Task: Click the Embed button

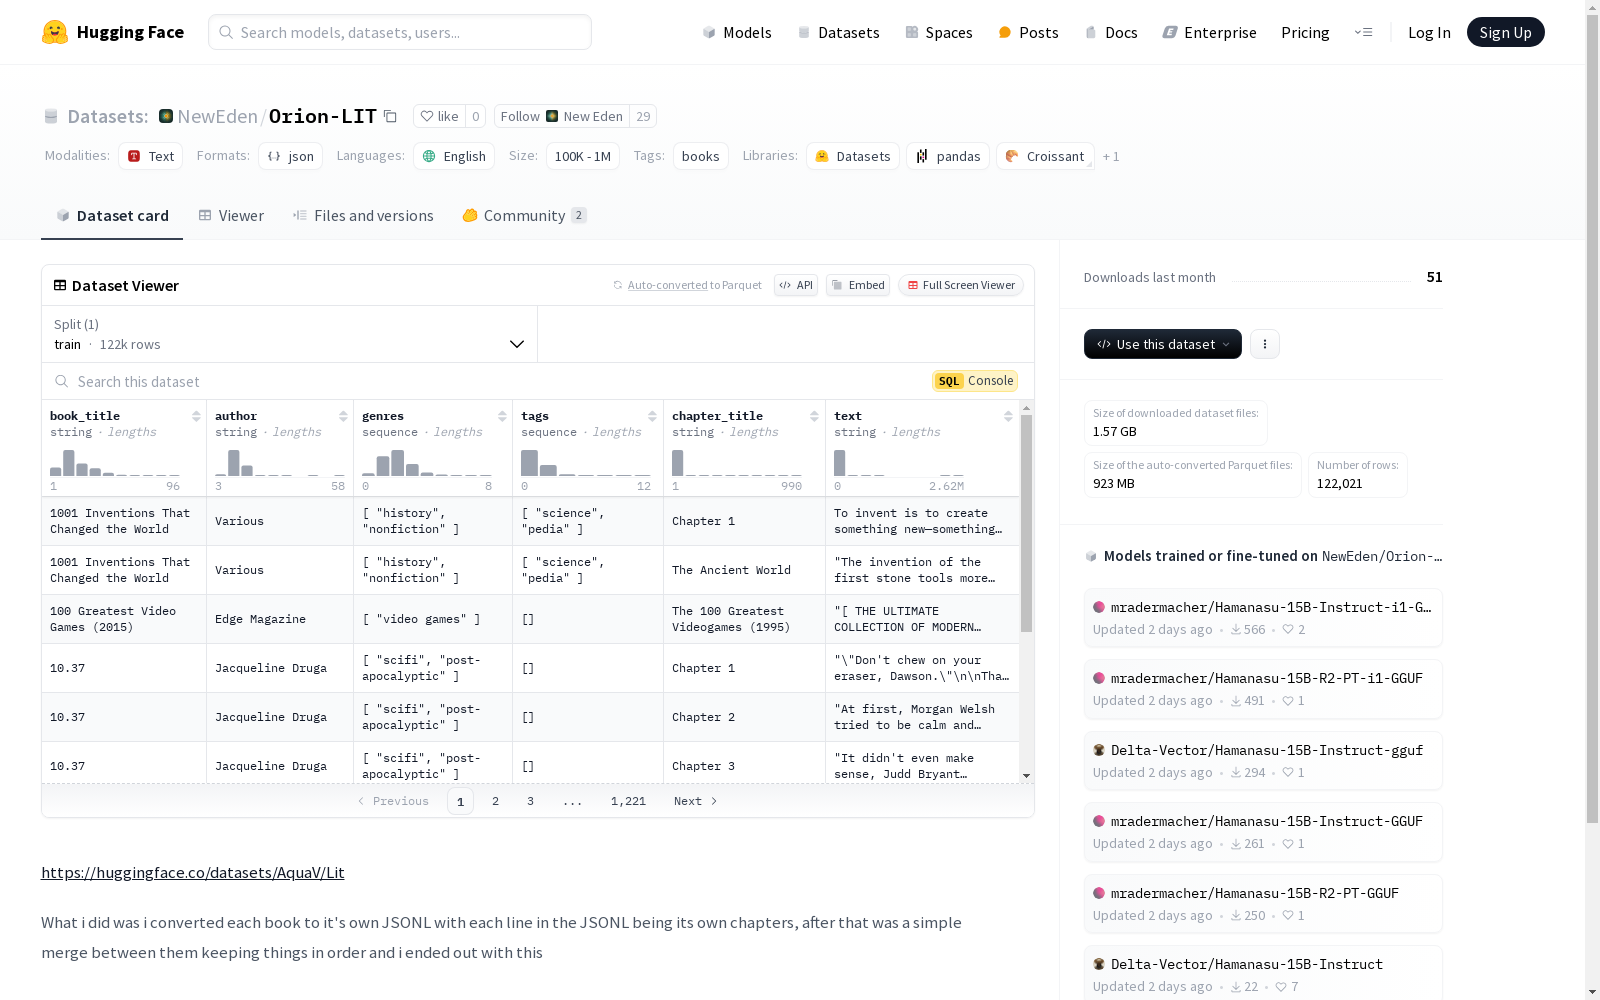Action: pyautogui.click(x=858, y=285)
